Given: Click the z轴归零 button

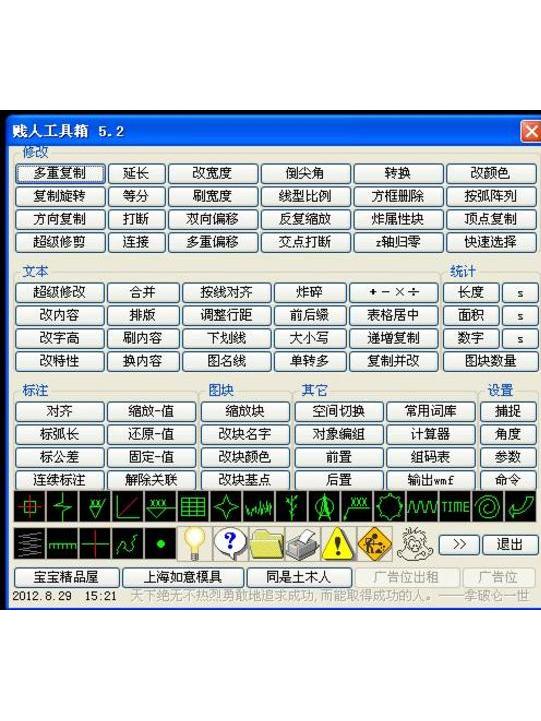Looking at the screenshot, I should [398, 242].
